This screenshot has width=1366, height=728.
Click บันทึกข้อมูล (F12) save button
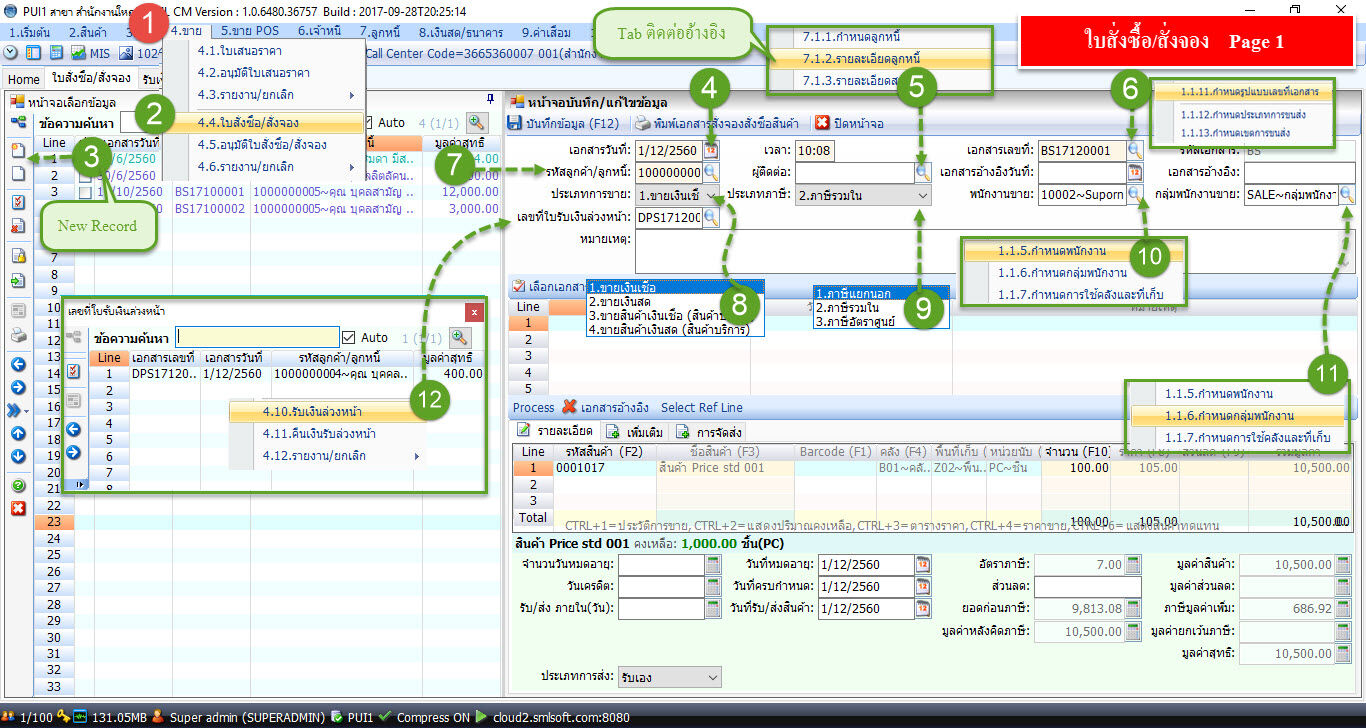(565, 123)
